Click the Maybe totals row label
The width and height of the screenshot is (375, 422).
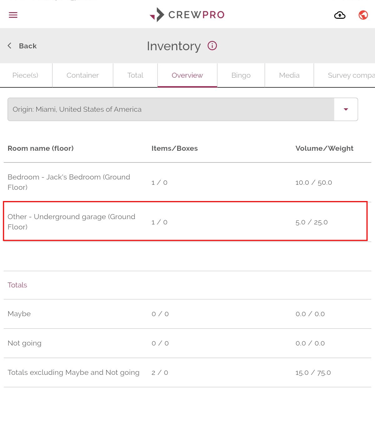pos(19,314)
